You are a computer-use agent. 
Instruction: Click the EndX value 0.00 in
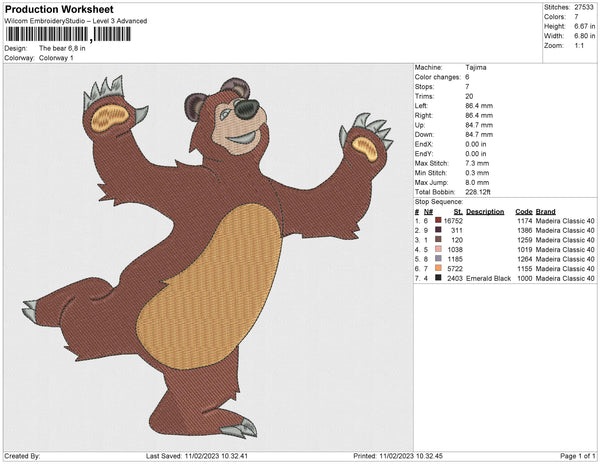(x=476, y=144)
